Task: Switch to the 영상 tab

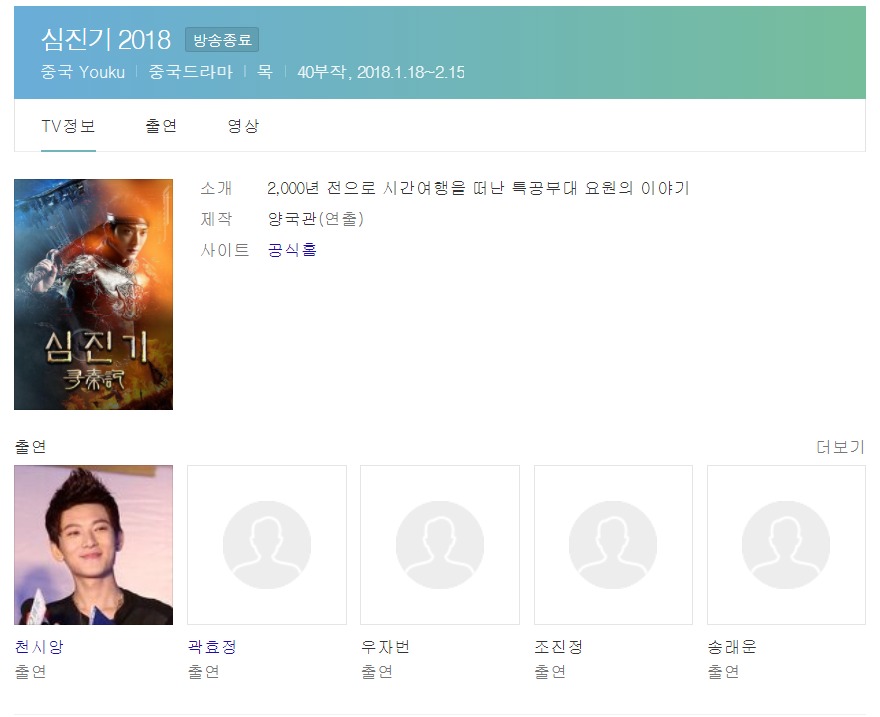Action: [x=243, y=126]
